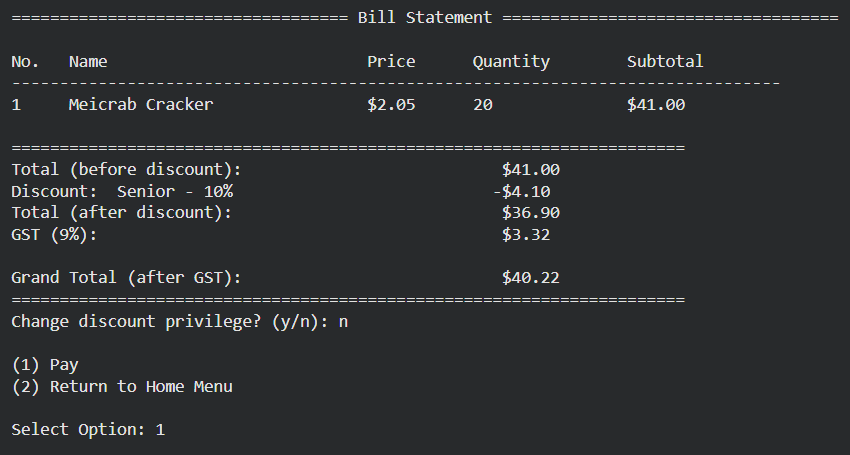Click the "Total (before discount):" label
Viewport: 850px width, 455px height.
point(126,170)
